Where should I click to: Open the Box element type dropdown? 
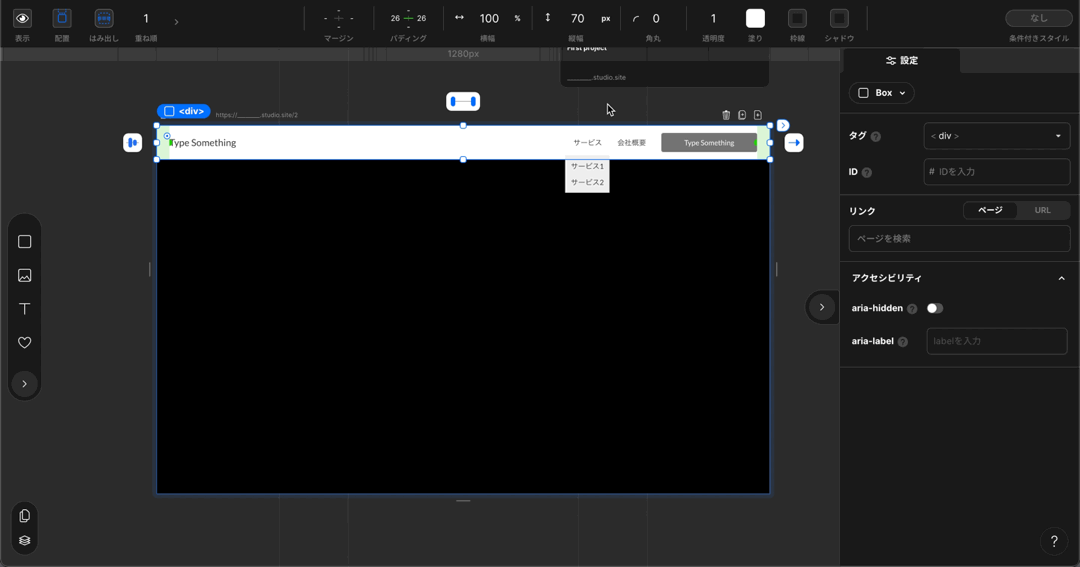pos(882,93)
